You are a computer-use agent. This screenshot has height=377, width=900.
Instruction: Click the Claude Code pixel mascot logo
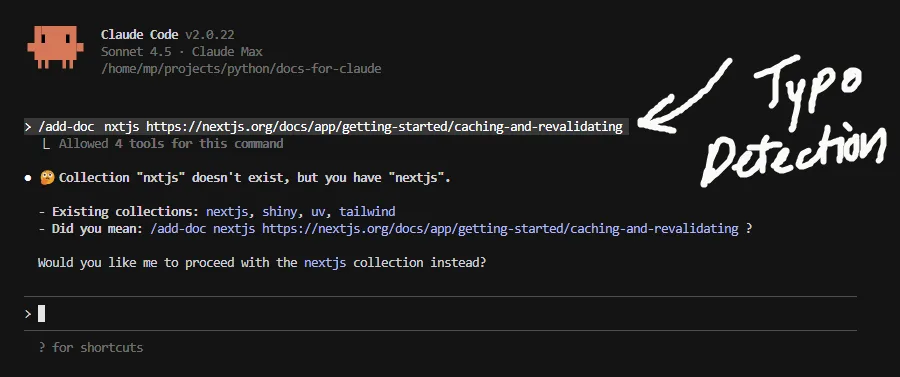(55, 48)
